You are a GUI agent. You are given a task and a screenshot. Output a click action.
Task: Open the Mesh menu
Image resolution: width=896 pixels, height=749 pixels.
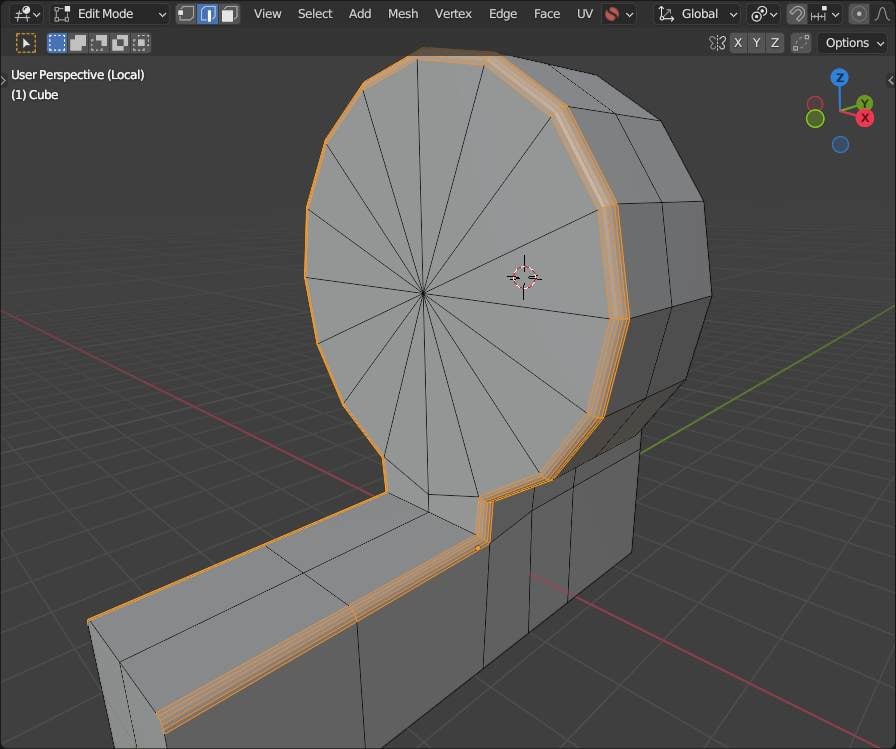(403, 14)
